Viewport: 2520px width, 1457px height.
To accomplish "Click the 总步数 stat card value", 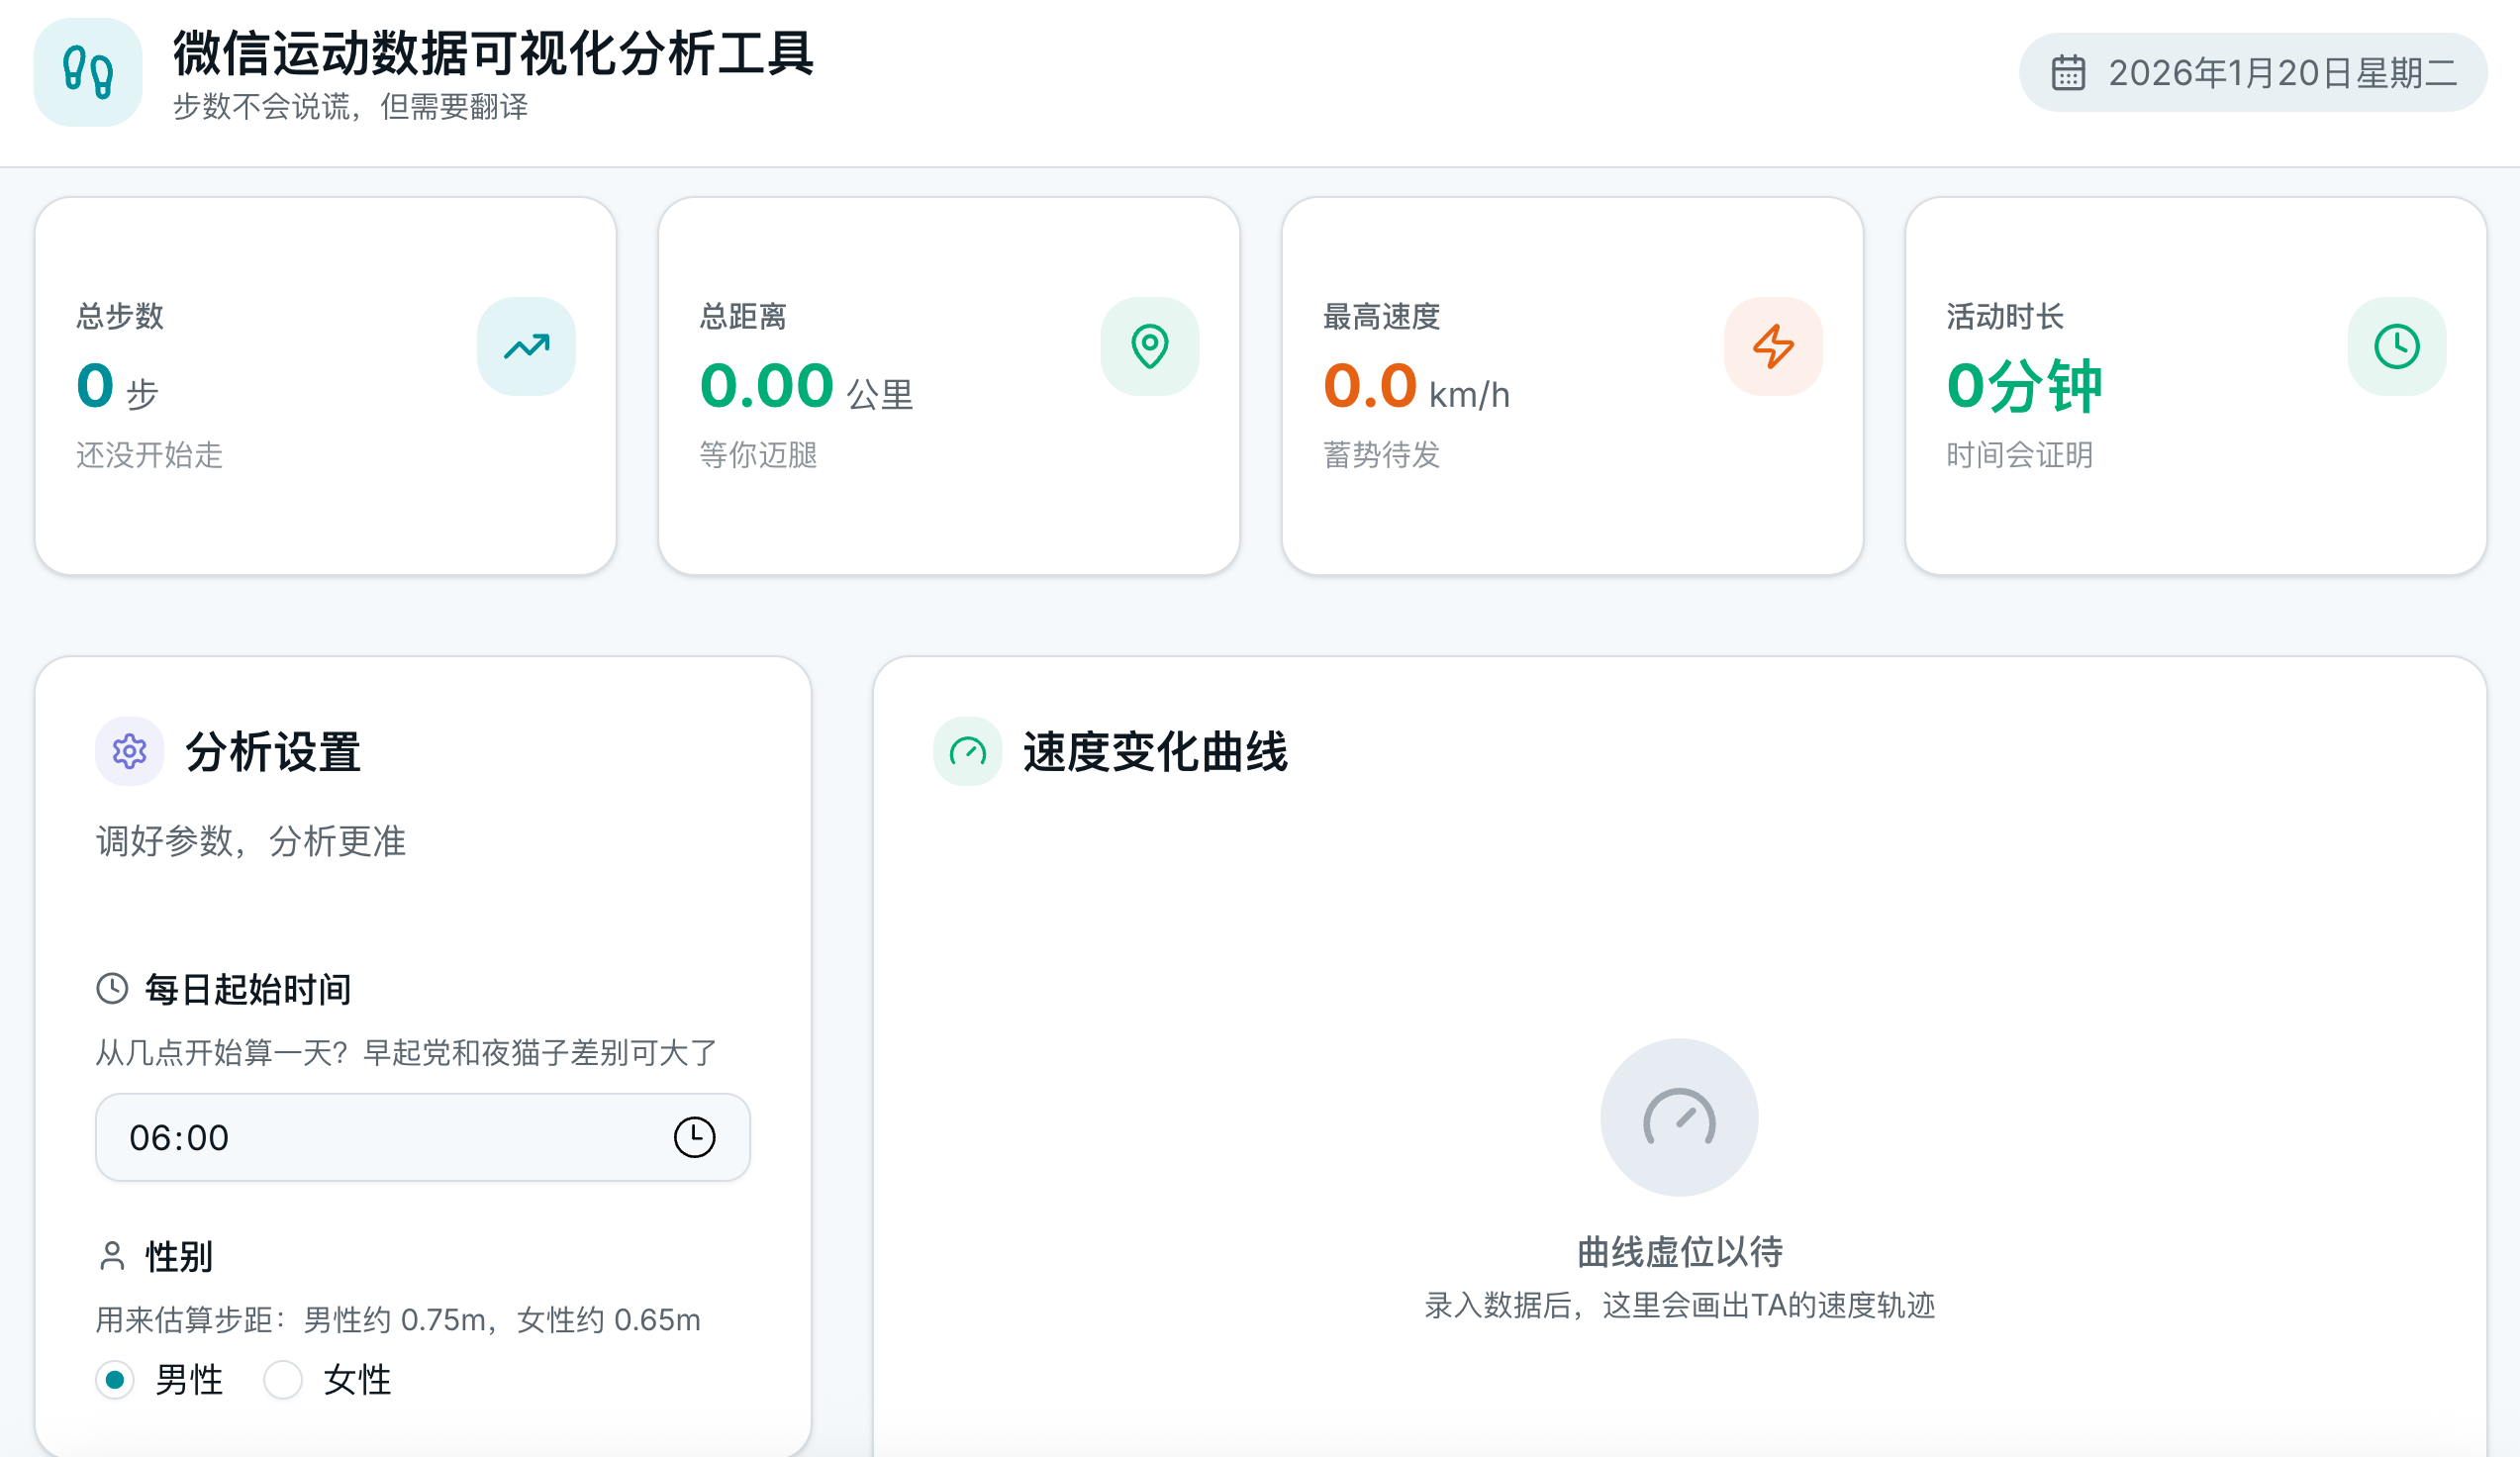I will click(x=96, y=386).
